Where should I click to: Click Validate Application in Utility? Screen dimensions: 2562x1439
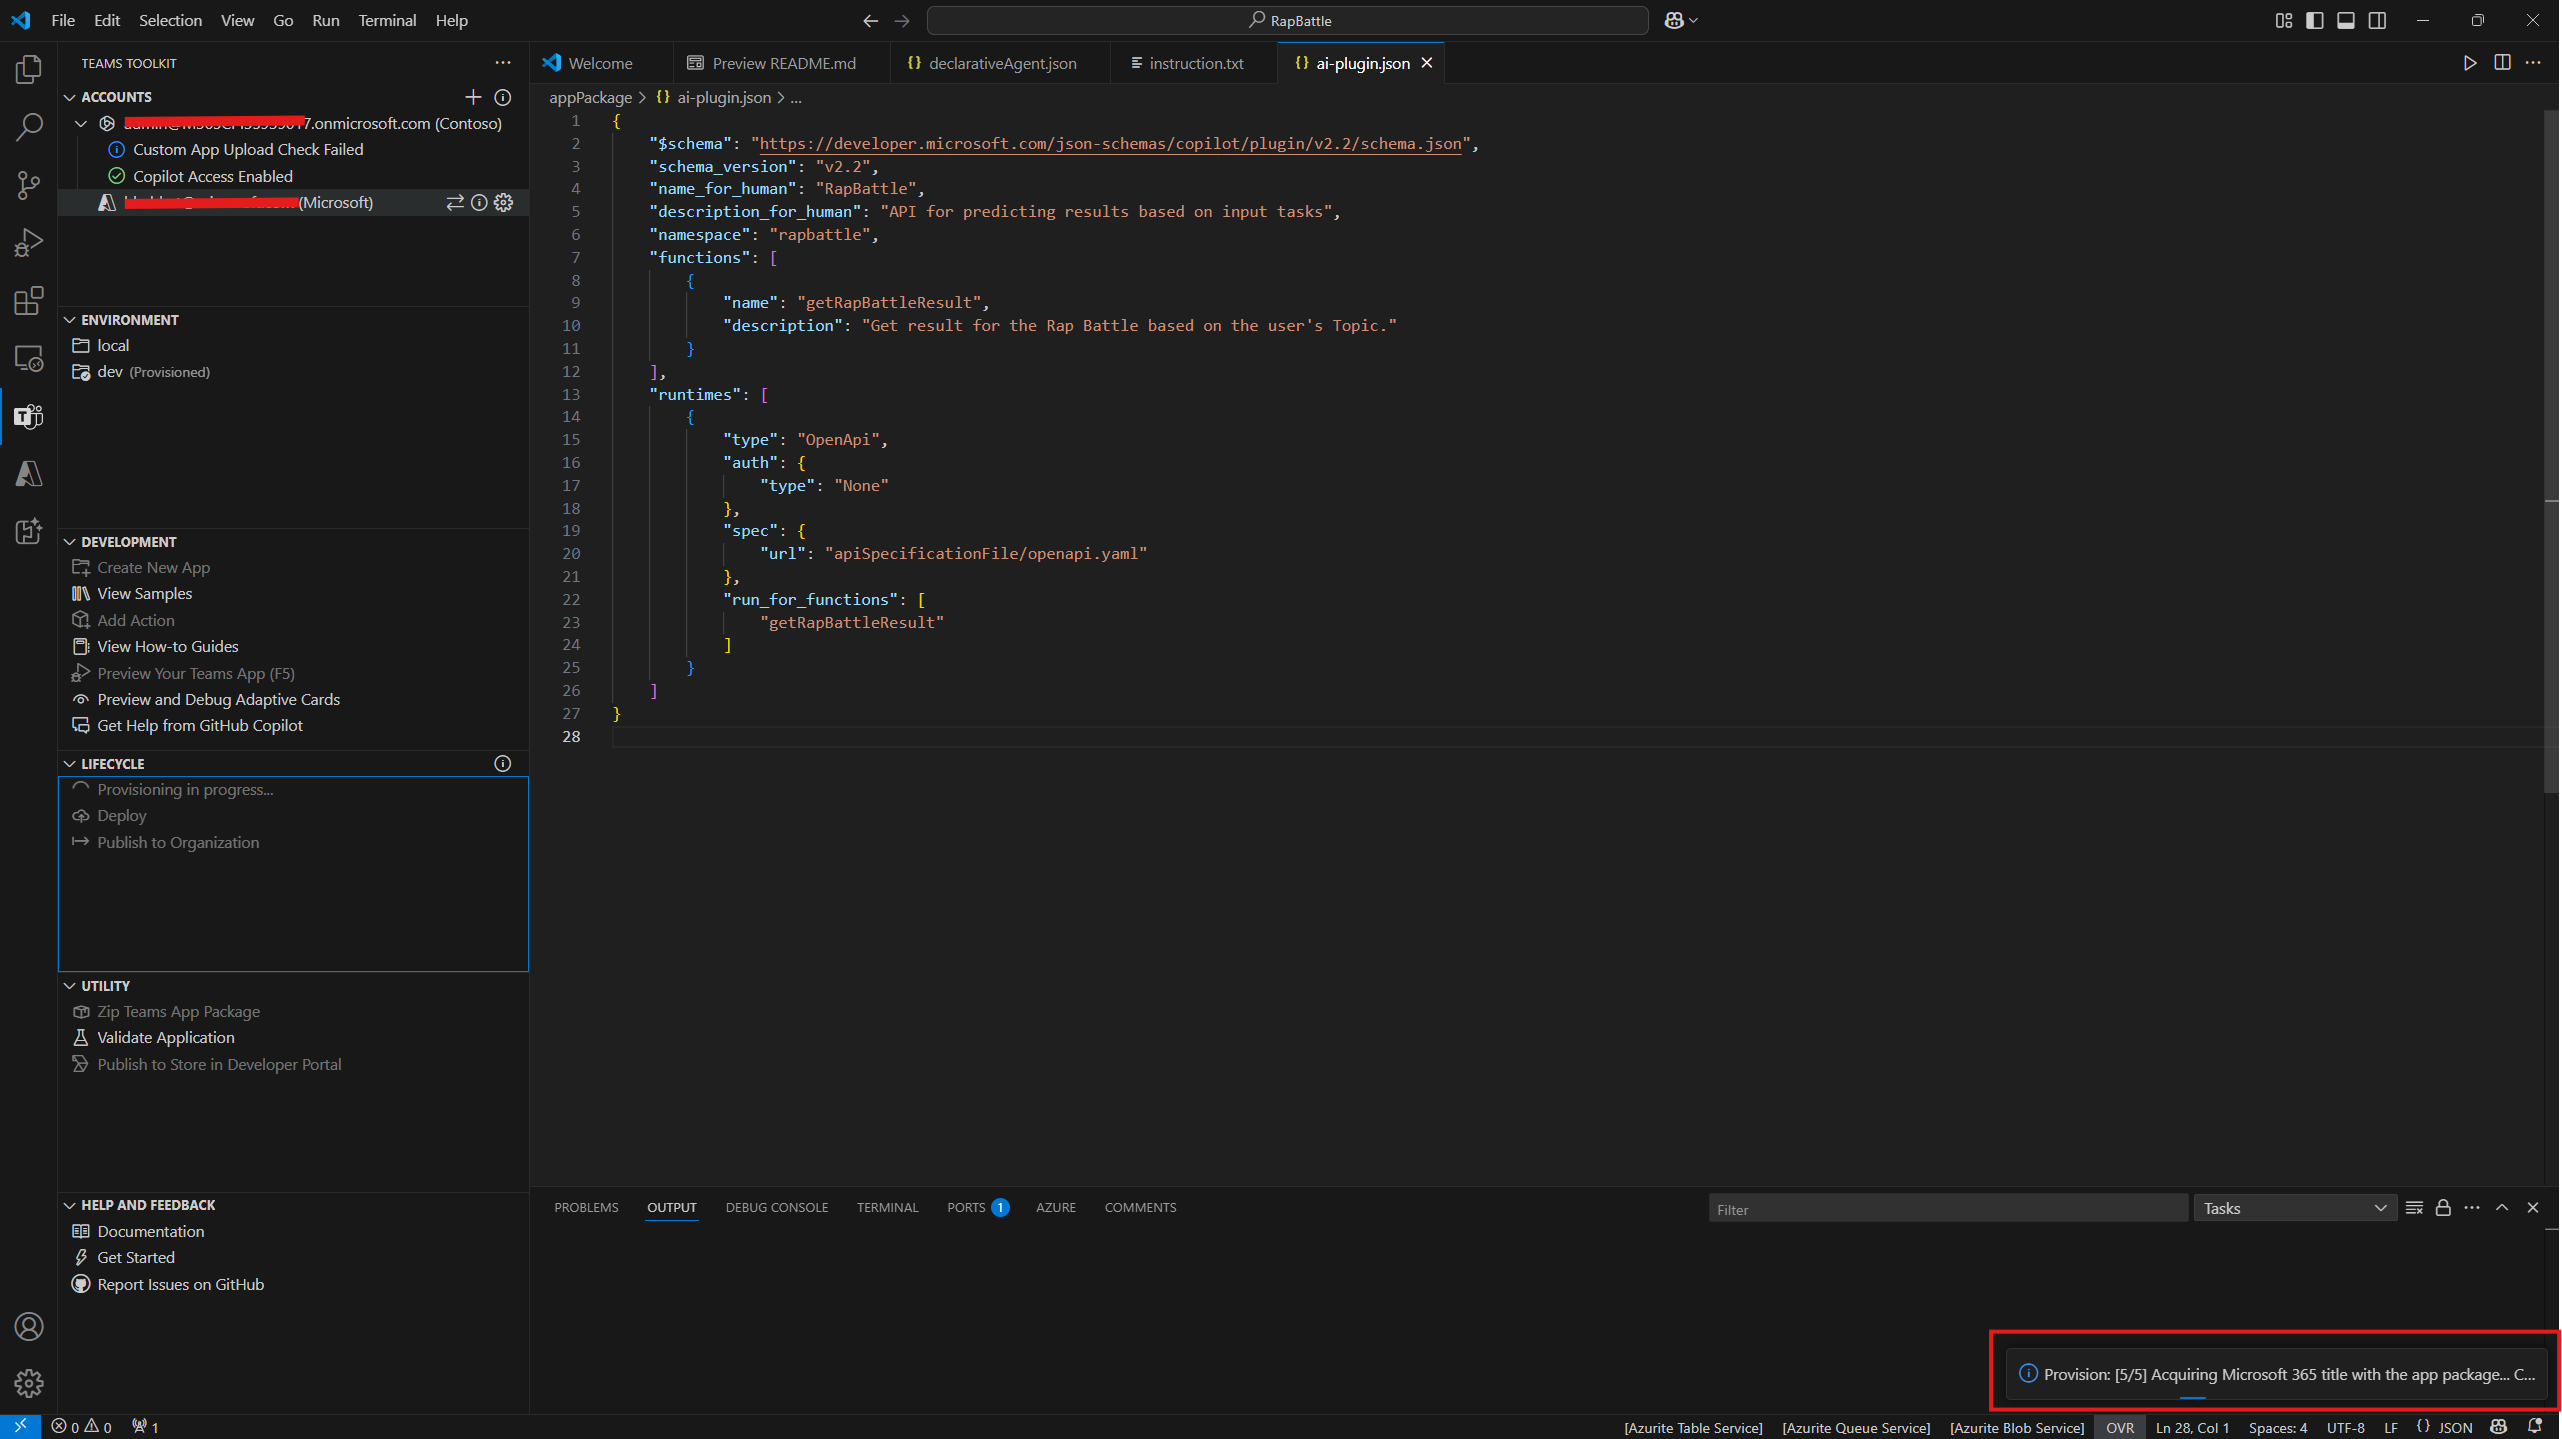[166, 1038]
